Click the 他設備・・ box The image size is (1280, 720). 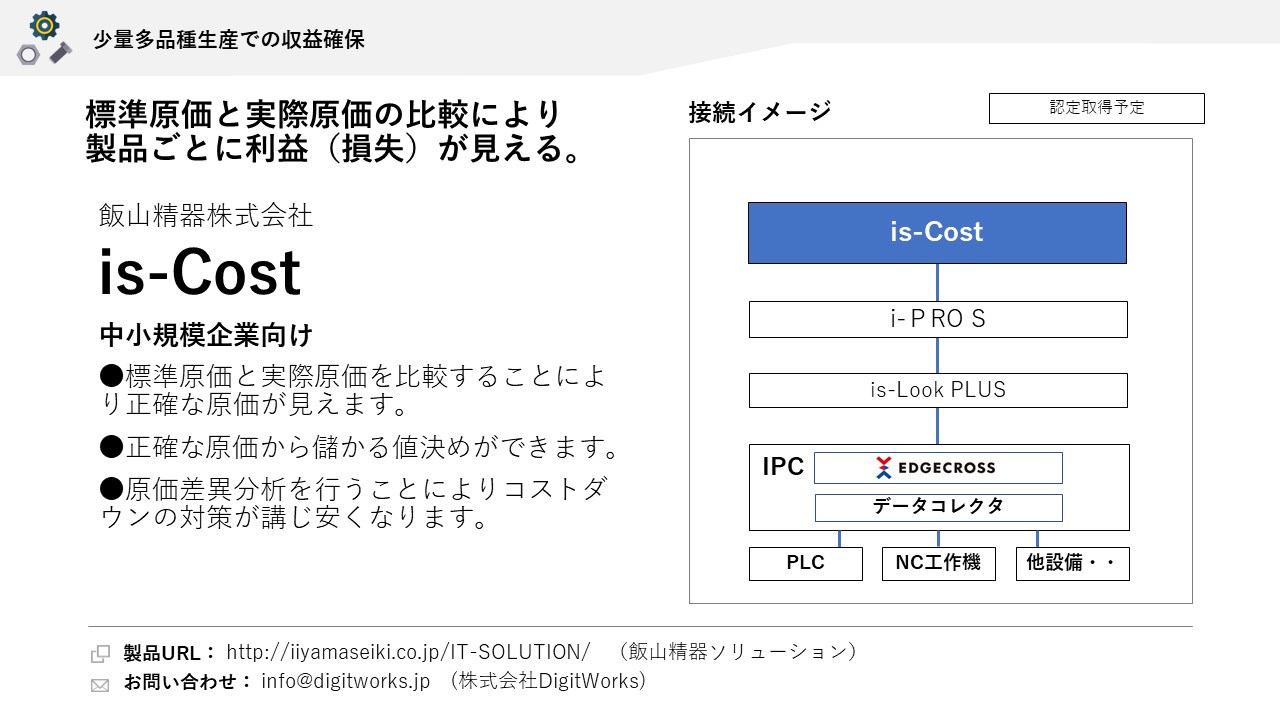coord(1072,563)
